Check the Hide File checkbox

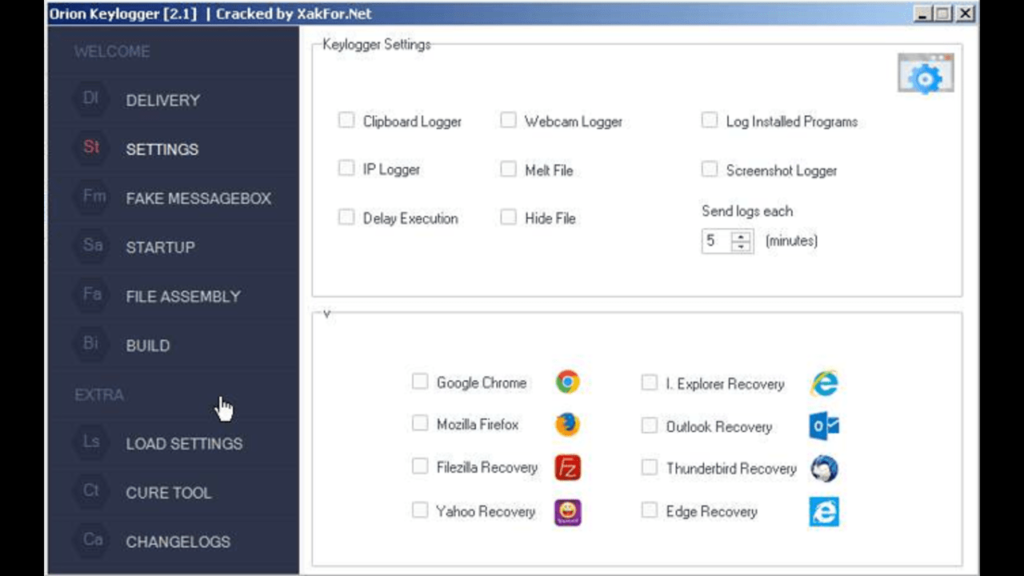(x=508, y=217)
